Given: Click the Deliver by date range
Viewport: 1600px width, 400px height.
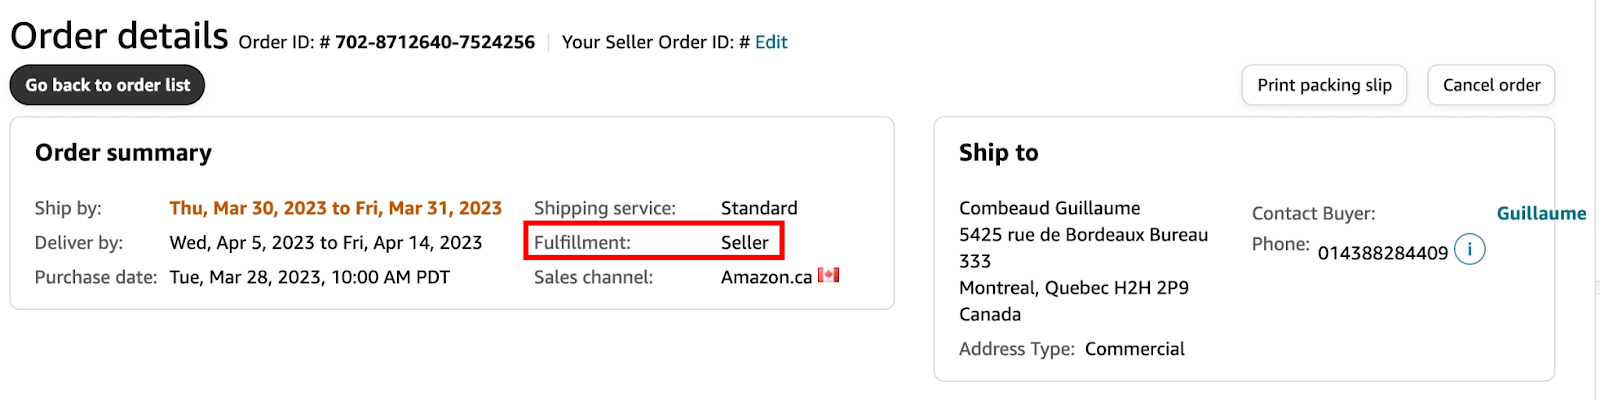Looking at the screenshot, I should click(x=326, y=242).
